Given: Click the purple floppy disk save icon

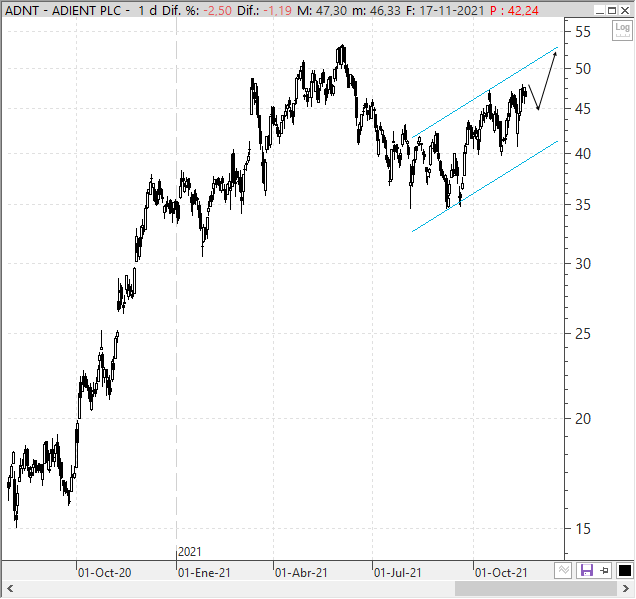Looking at the screenshot, I should point(587,570).
